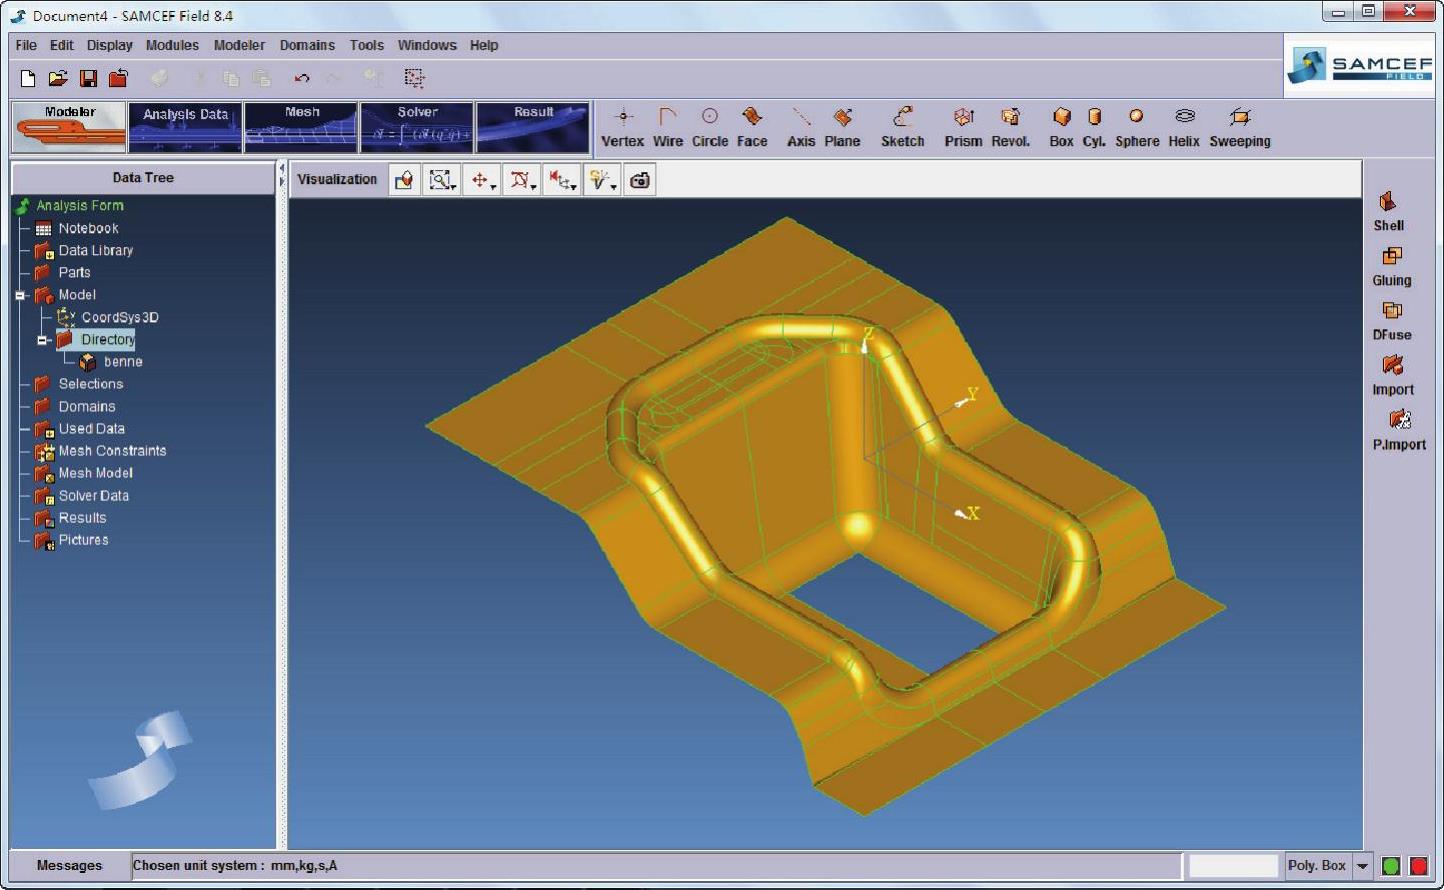Click the Messages button

coord(69,866)
